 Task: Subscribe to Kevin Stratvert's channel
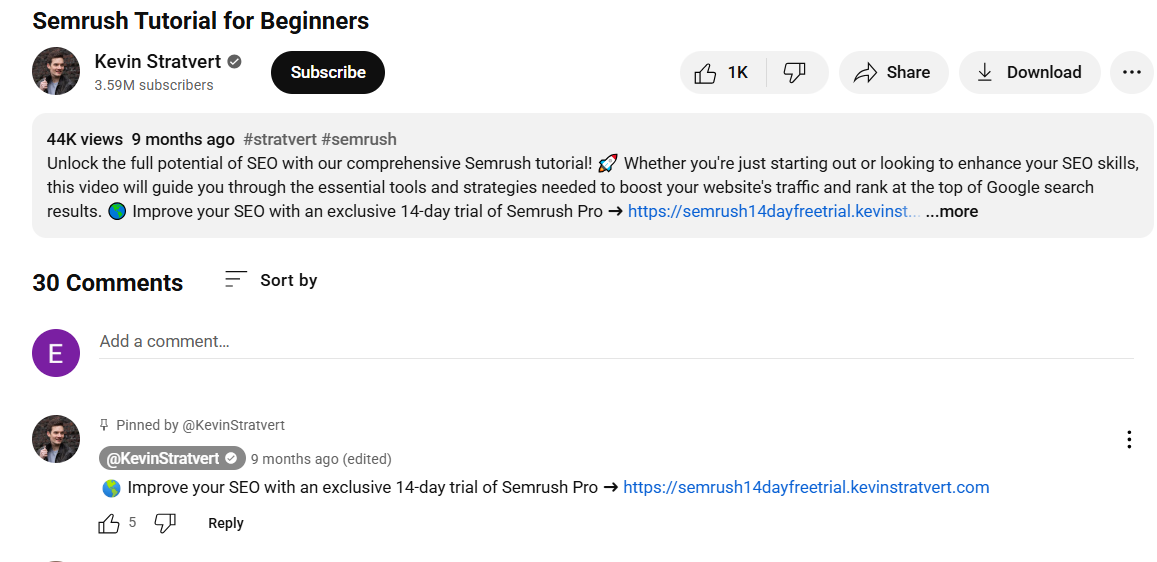click(x=328, y=72)
